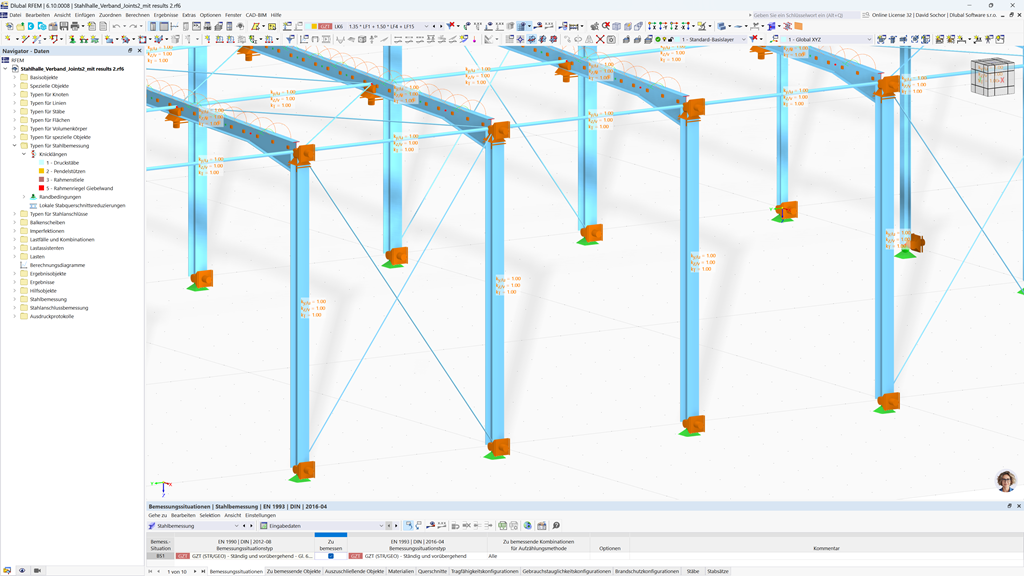Image resolution: width=1024 pixels, height=576 pixels.
Task: Click Navigator views camera icon at bottom left
Action: pyautogui.click(x=37, y=570)
